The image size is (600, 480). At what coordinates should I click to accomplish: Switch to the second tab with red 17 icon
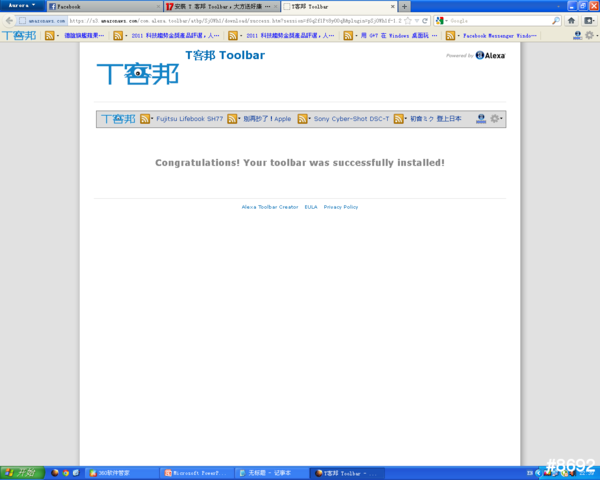pos(222,7)
